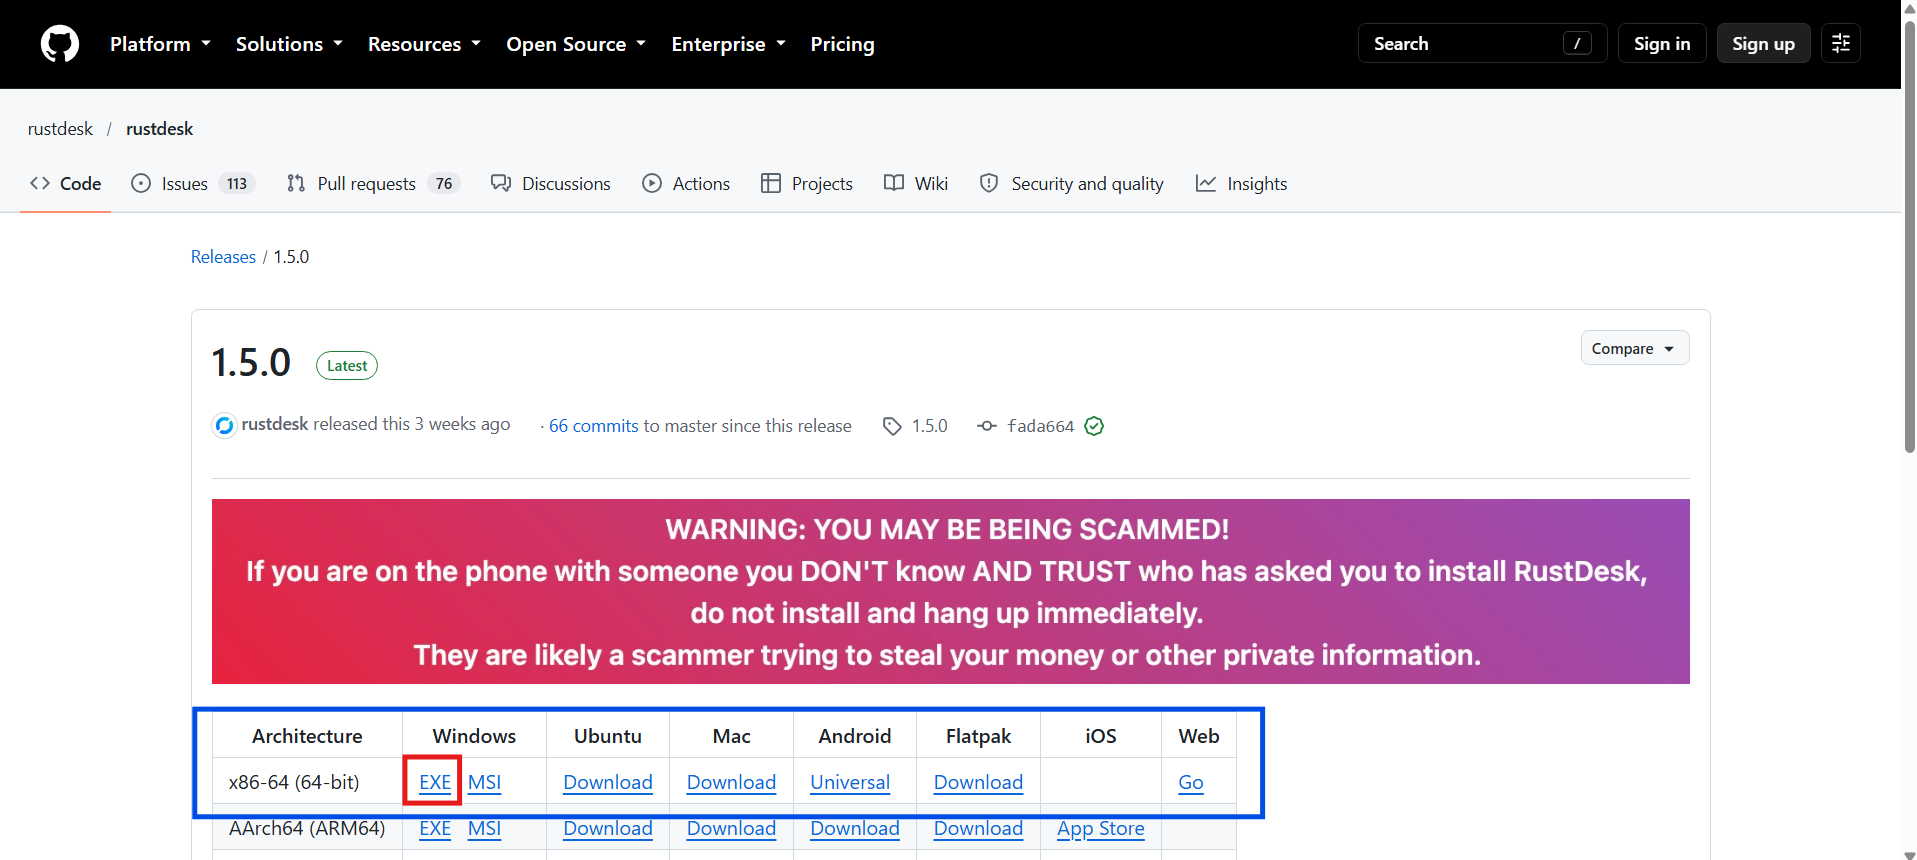
Task: Download x86-64 Windows EXE
Action: 435,782
